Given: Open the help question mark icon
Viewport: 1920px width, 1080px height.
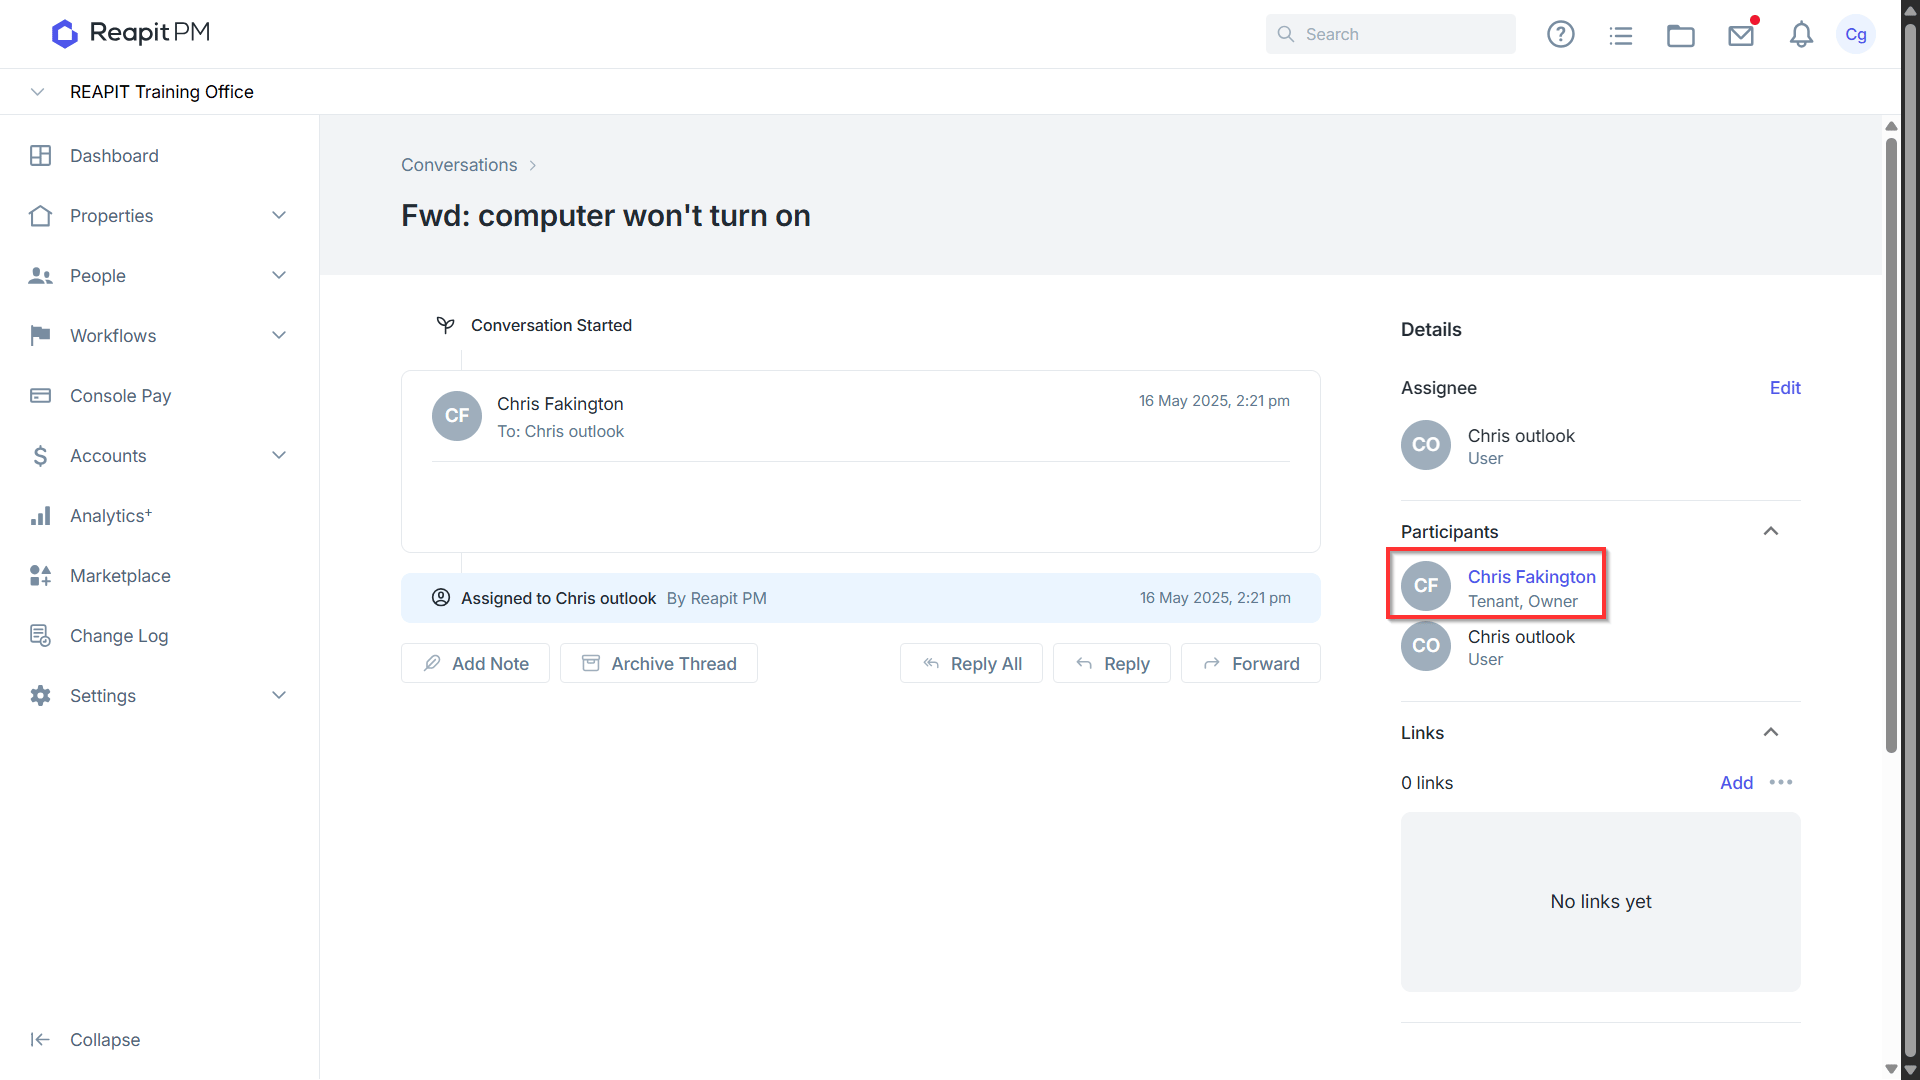Looking at the screenshot, I should [1560, 34].
